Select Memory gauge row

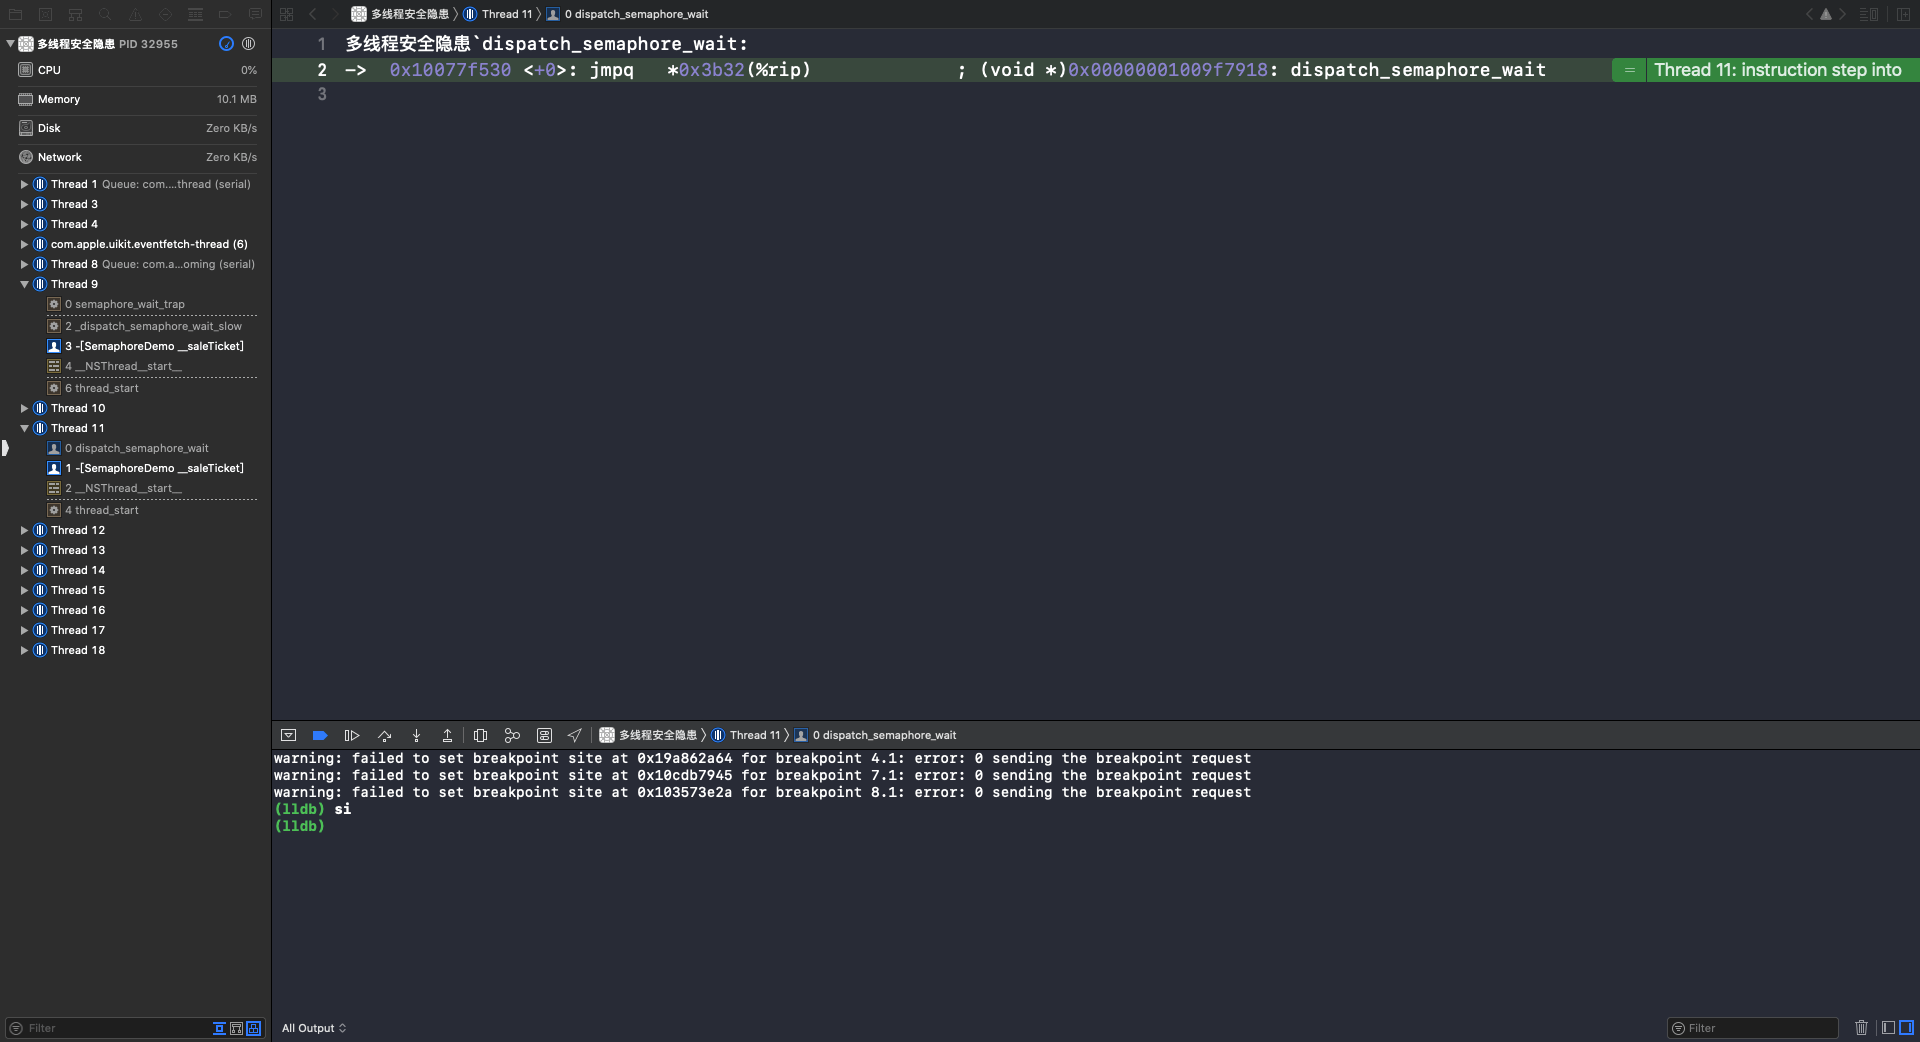click(x=136, y=99)
